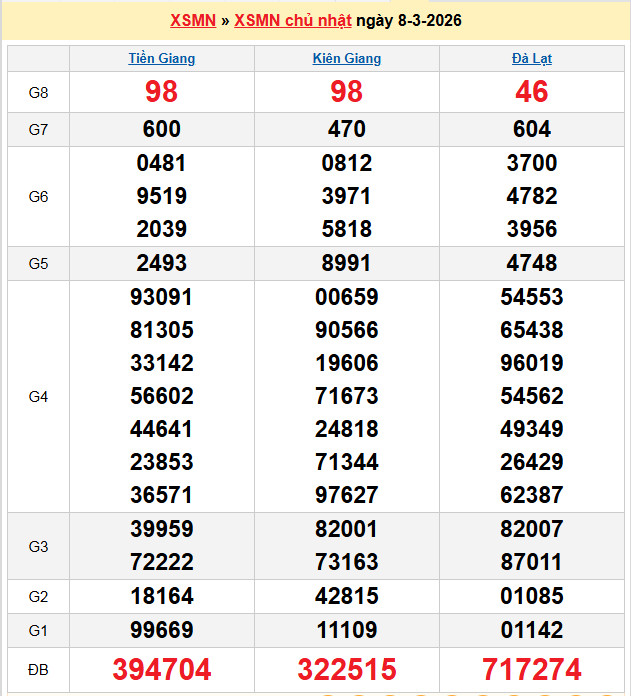631x696 pixels.
Task: Click Đà Lạt special prize number 717274
Action: tap(532, 669)
